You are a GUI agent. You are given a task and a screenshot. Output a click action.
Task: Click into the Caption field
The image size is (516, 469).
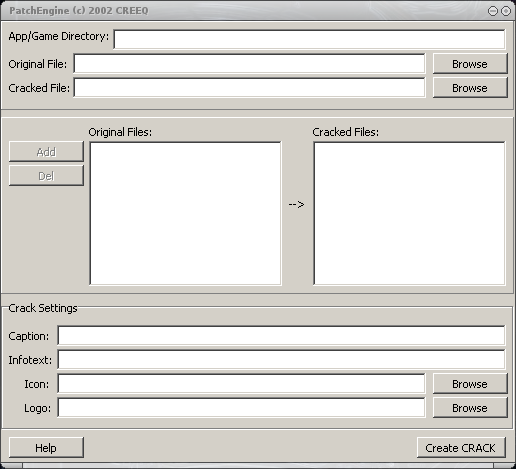click(x=281, y=335)
